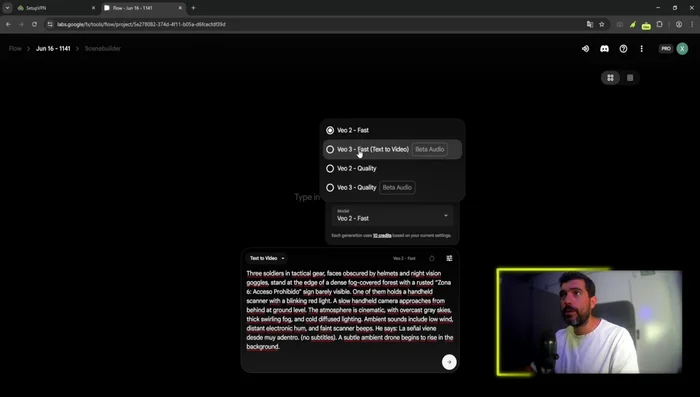Close the SetupVPN tab
The width and height of the screenshot is (700, 397).
[93, 8]
